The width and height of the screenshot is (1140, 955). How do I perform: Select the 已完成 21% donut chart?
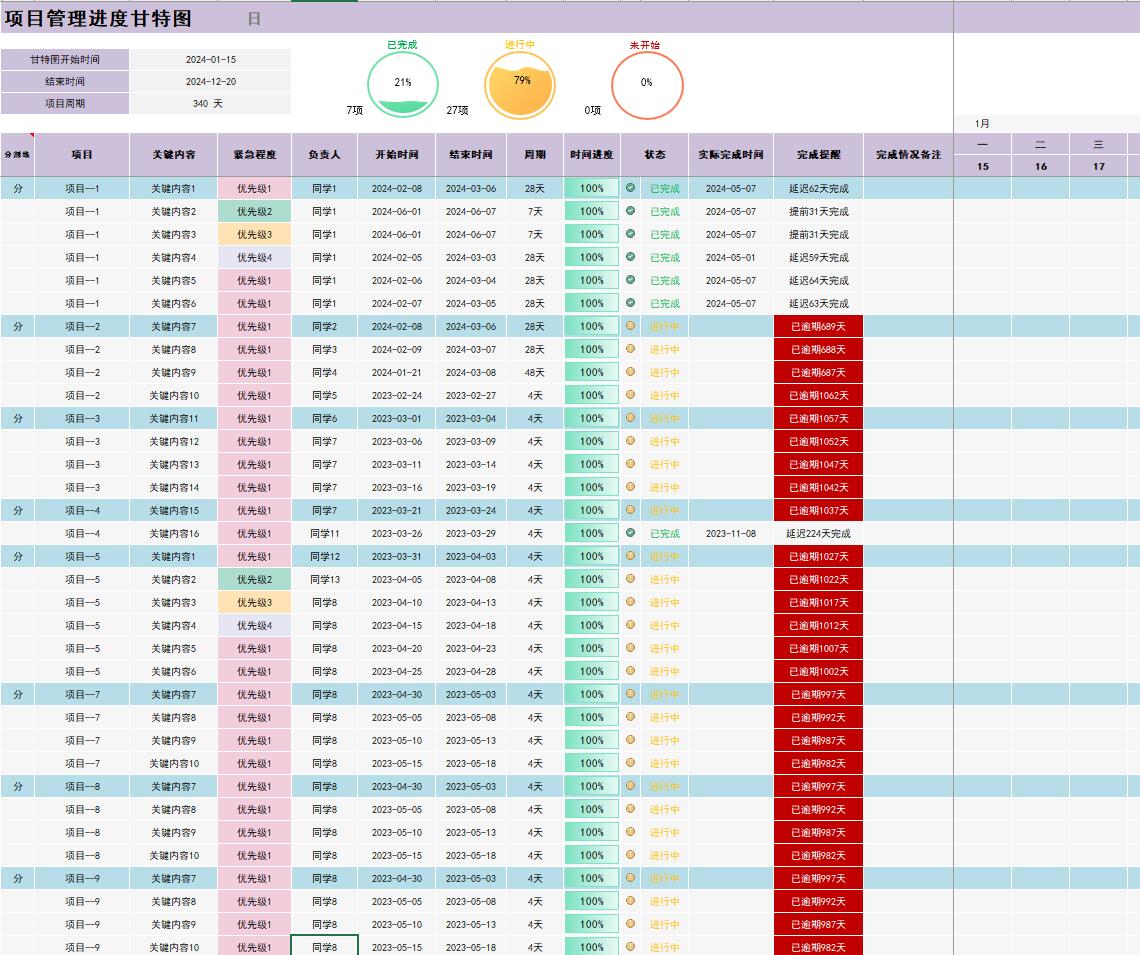point(403,84)
